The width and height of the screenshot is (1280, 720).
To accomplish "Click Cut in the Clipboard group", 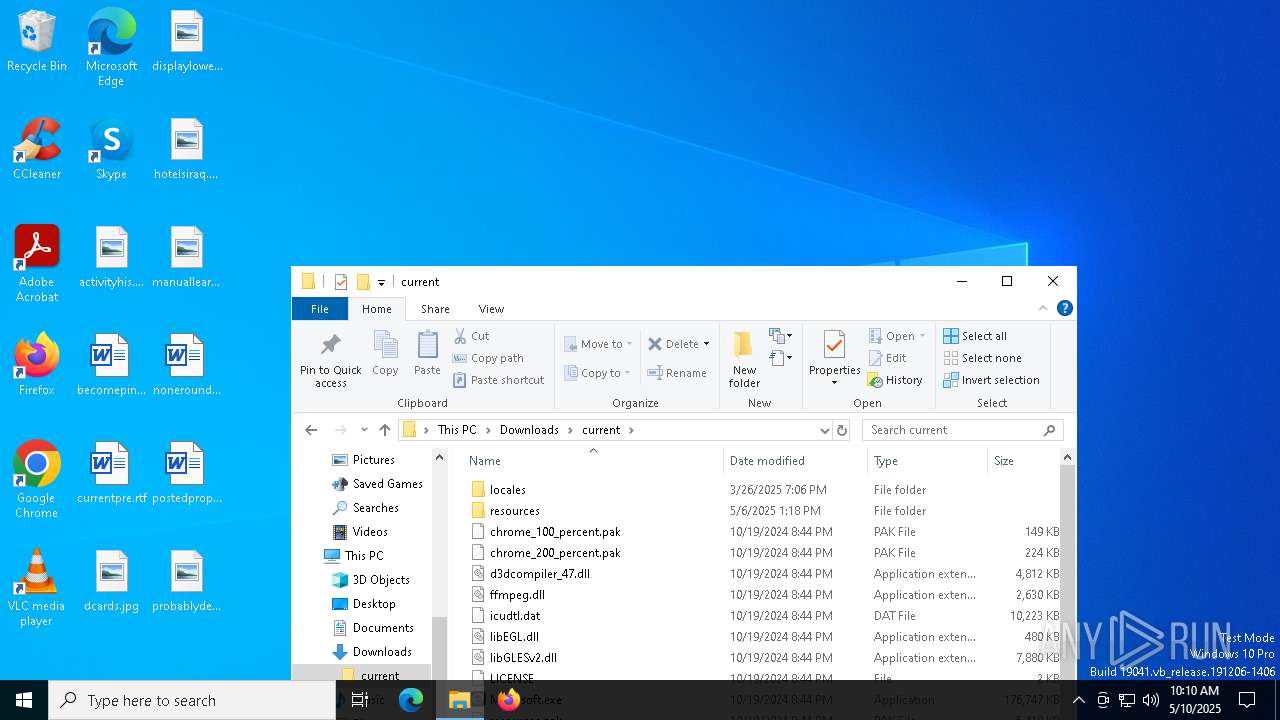I will coord(471,336).
